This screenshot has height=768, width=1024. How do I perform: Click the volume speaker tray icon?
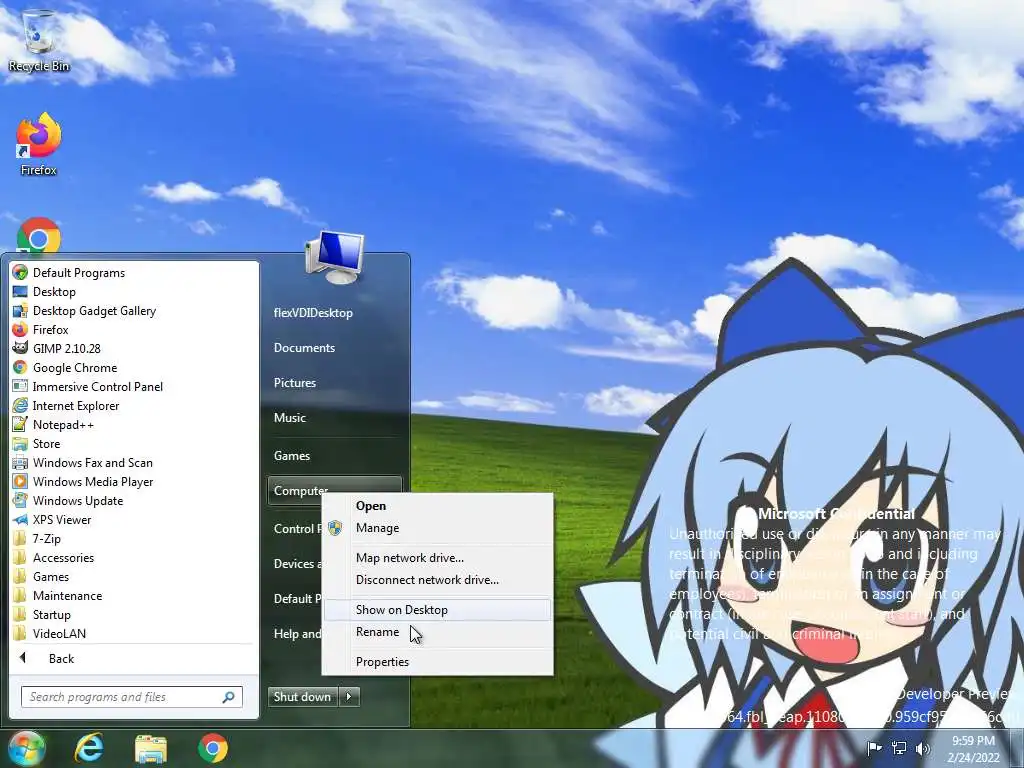tap(923, 748)
